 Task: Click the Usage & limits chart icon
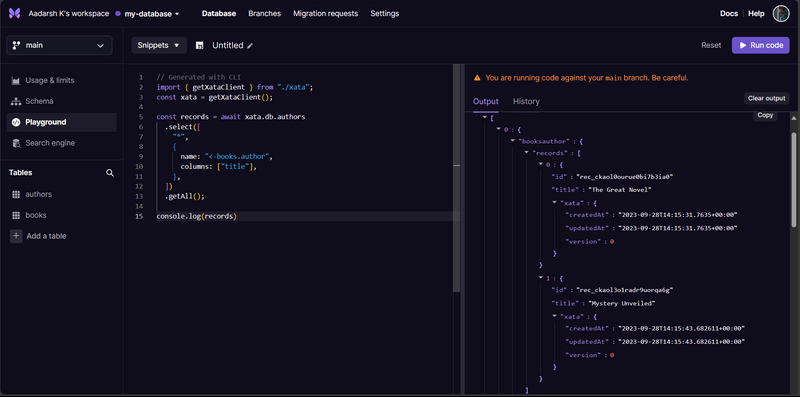(16, 81)
